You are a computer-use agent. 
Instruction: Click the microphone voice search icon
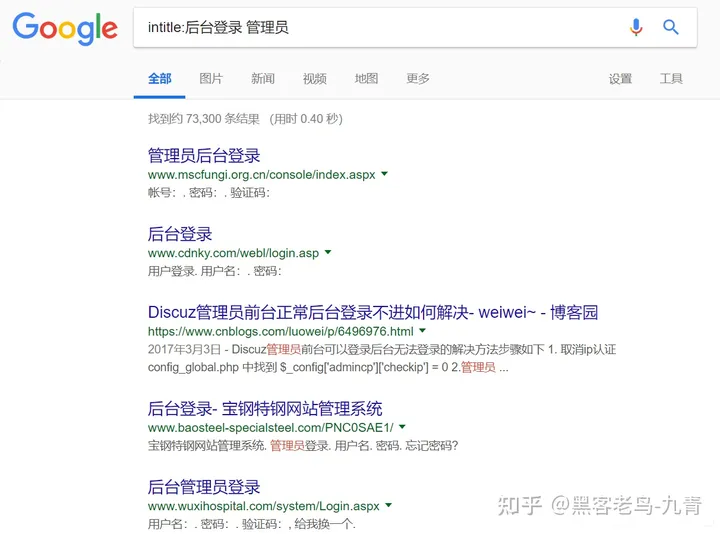636,27
